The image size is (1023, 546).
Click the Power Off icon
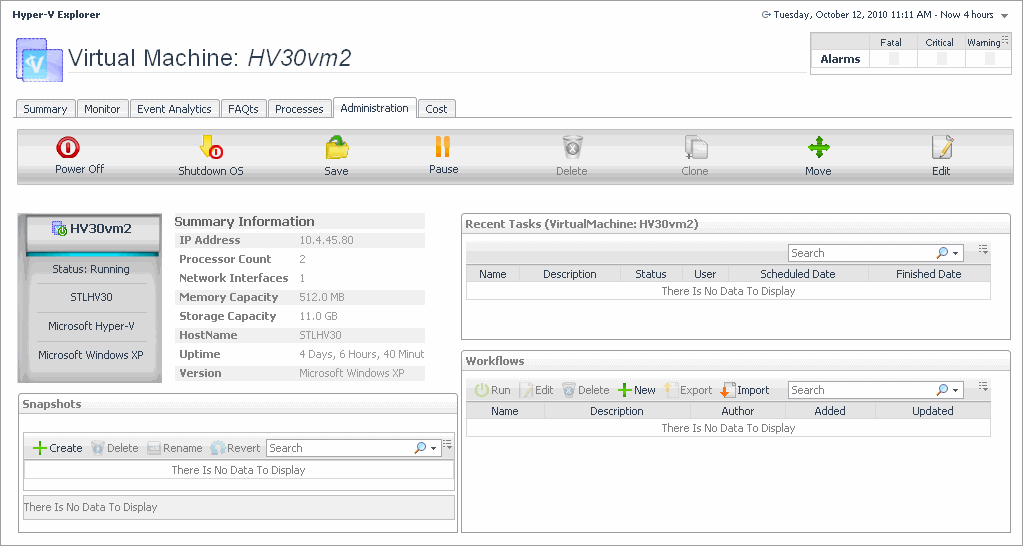(x=68, y=149)
